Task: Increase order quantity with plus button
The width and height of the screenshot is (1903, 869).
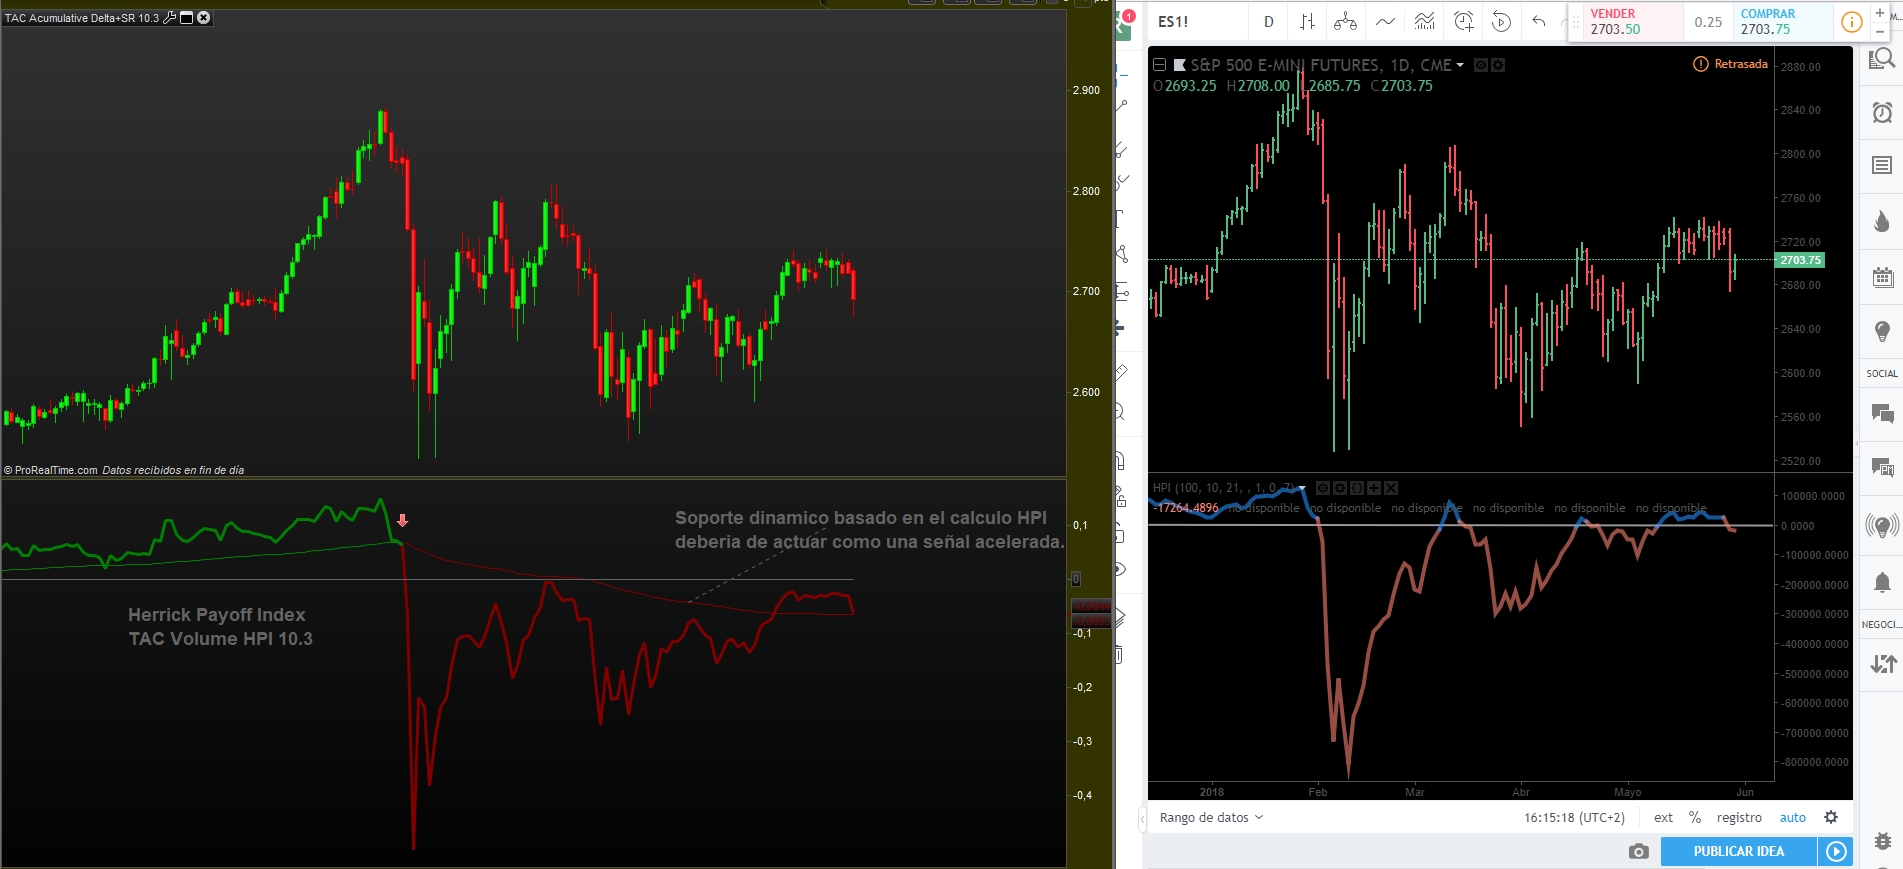Action: pos(1880,12)
